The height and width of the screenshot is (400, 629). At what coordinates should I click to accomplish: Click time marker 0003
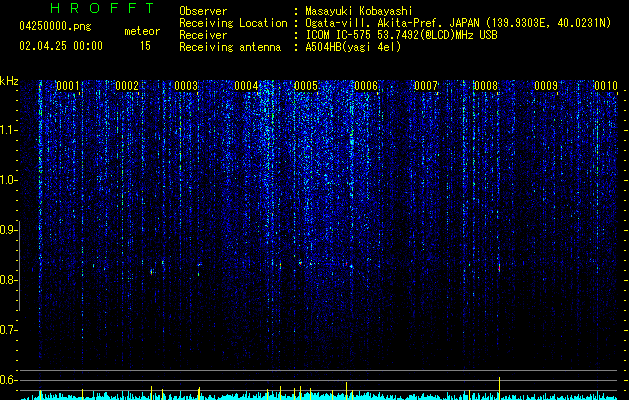point(186,86)
